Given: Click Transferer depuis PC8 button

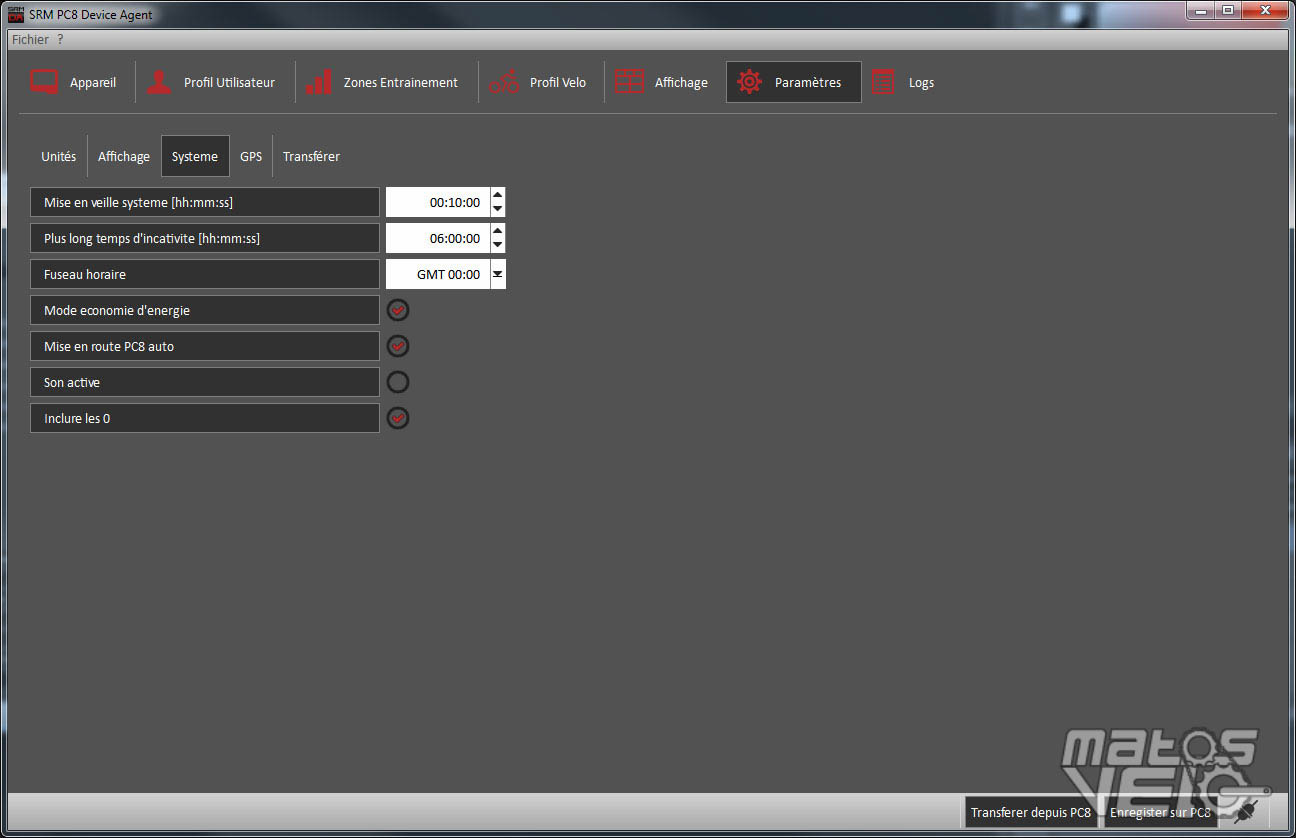Looking at the screenshot, I should [x=1031, y=812].
